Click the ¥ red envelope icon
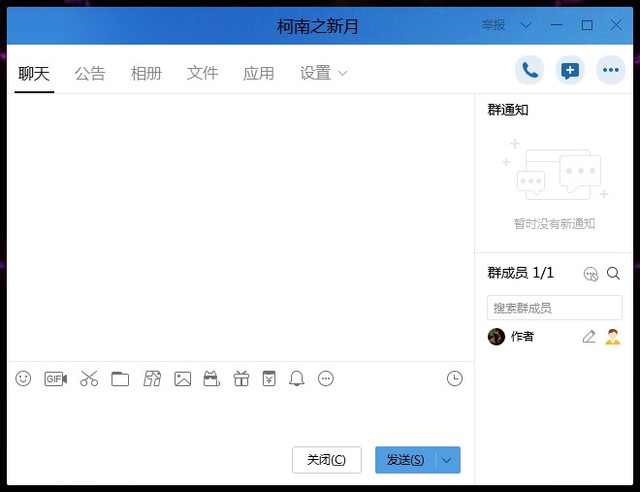640x492 pixels. point(269,378)
